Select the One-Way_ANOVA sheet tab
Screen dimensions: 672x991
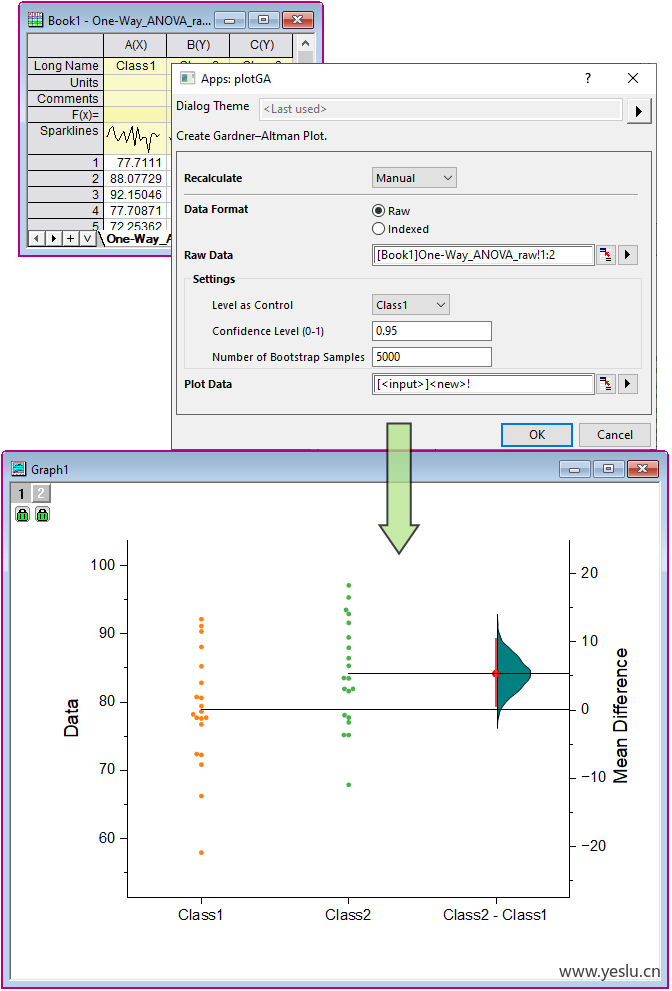136,239
